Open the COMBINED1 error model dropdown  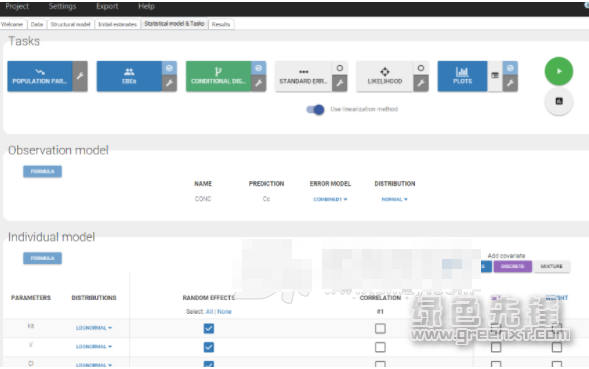click(x=330, y=199)
